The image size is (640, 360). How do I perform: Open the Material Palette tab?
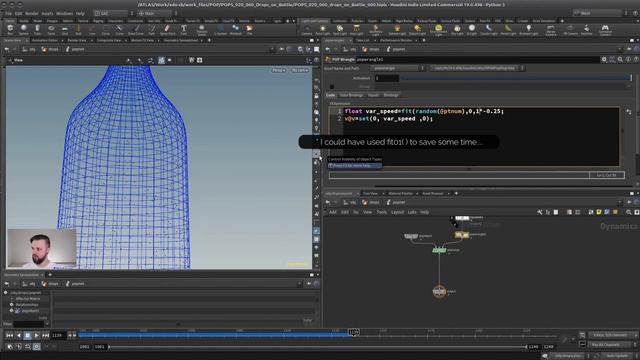point(400,193)
